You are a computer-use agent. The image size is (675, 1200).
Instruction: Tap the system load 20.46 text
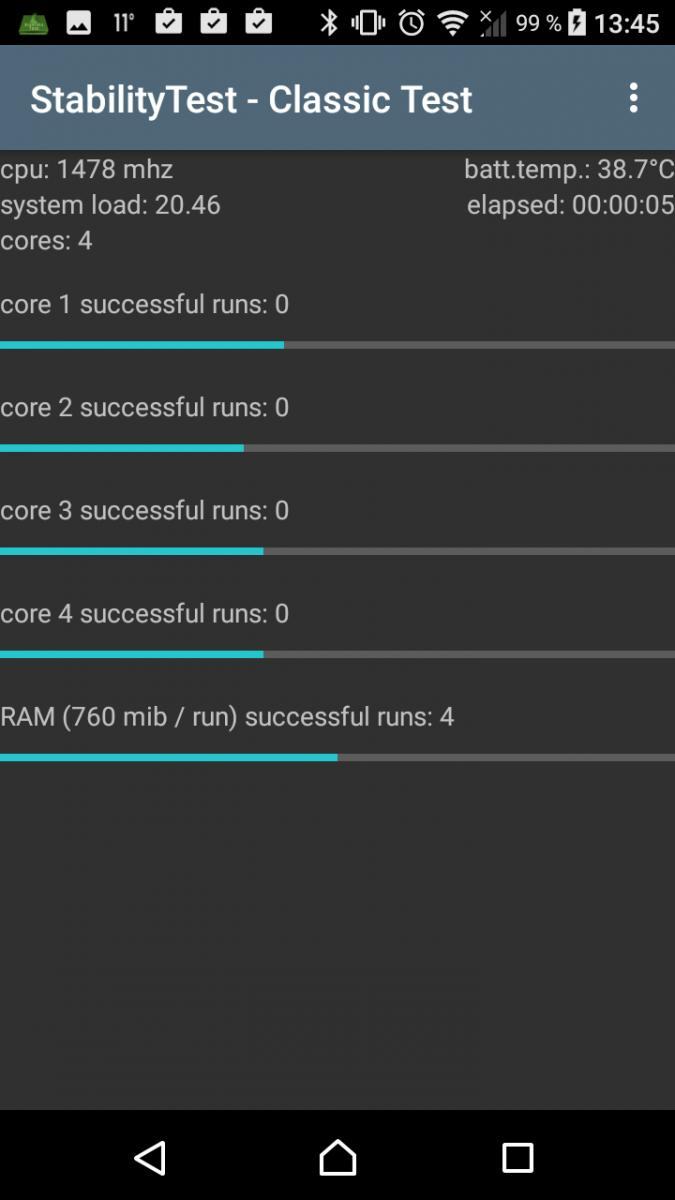coord(110,205)
